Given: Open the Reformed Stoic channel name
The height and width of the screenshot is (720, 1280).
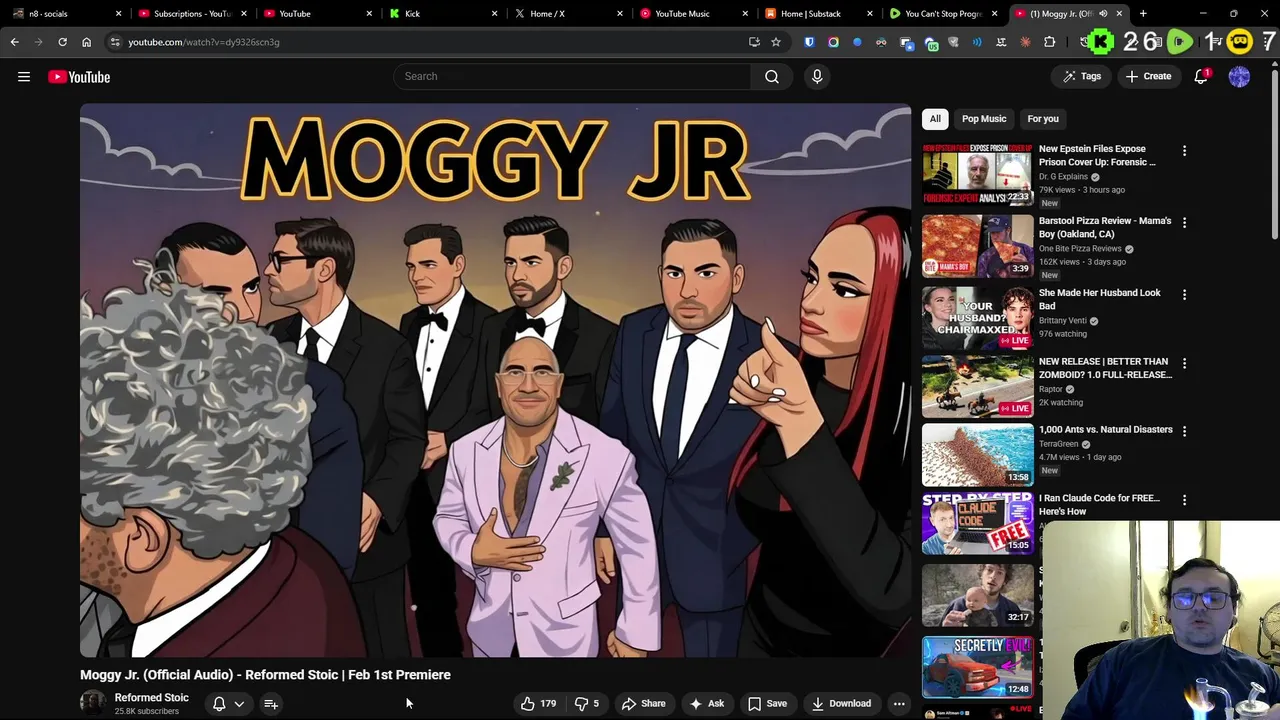Looking at the screenshot, I should (151, 697).
